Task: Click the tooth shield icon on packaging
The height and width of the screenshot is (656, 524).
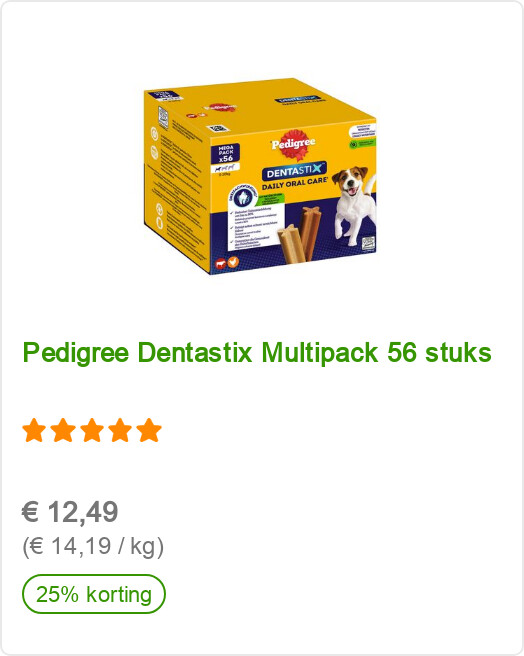Action: tap(242, 197)
